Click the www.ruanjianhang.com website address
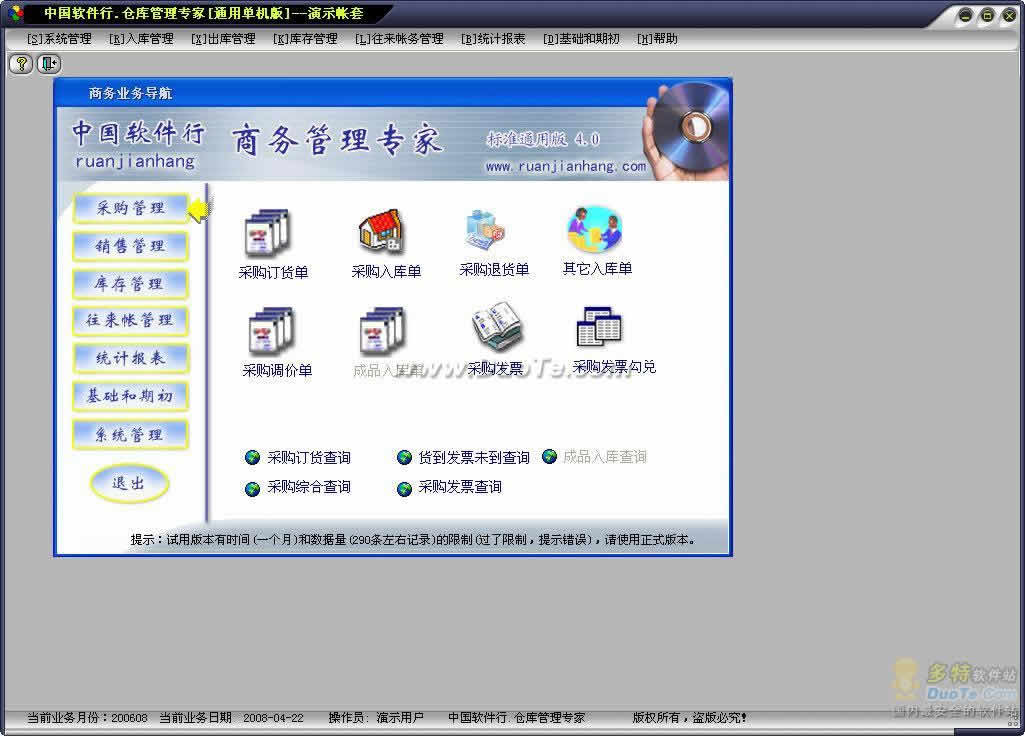This screenshot has width=1025, height=736. 565,166
